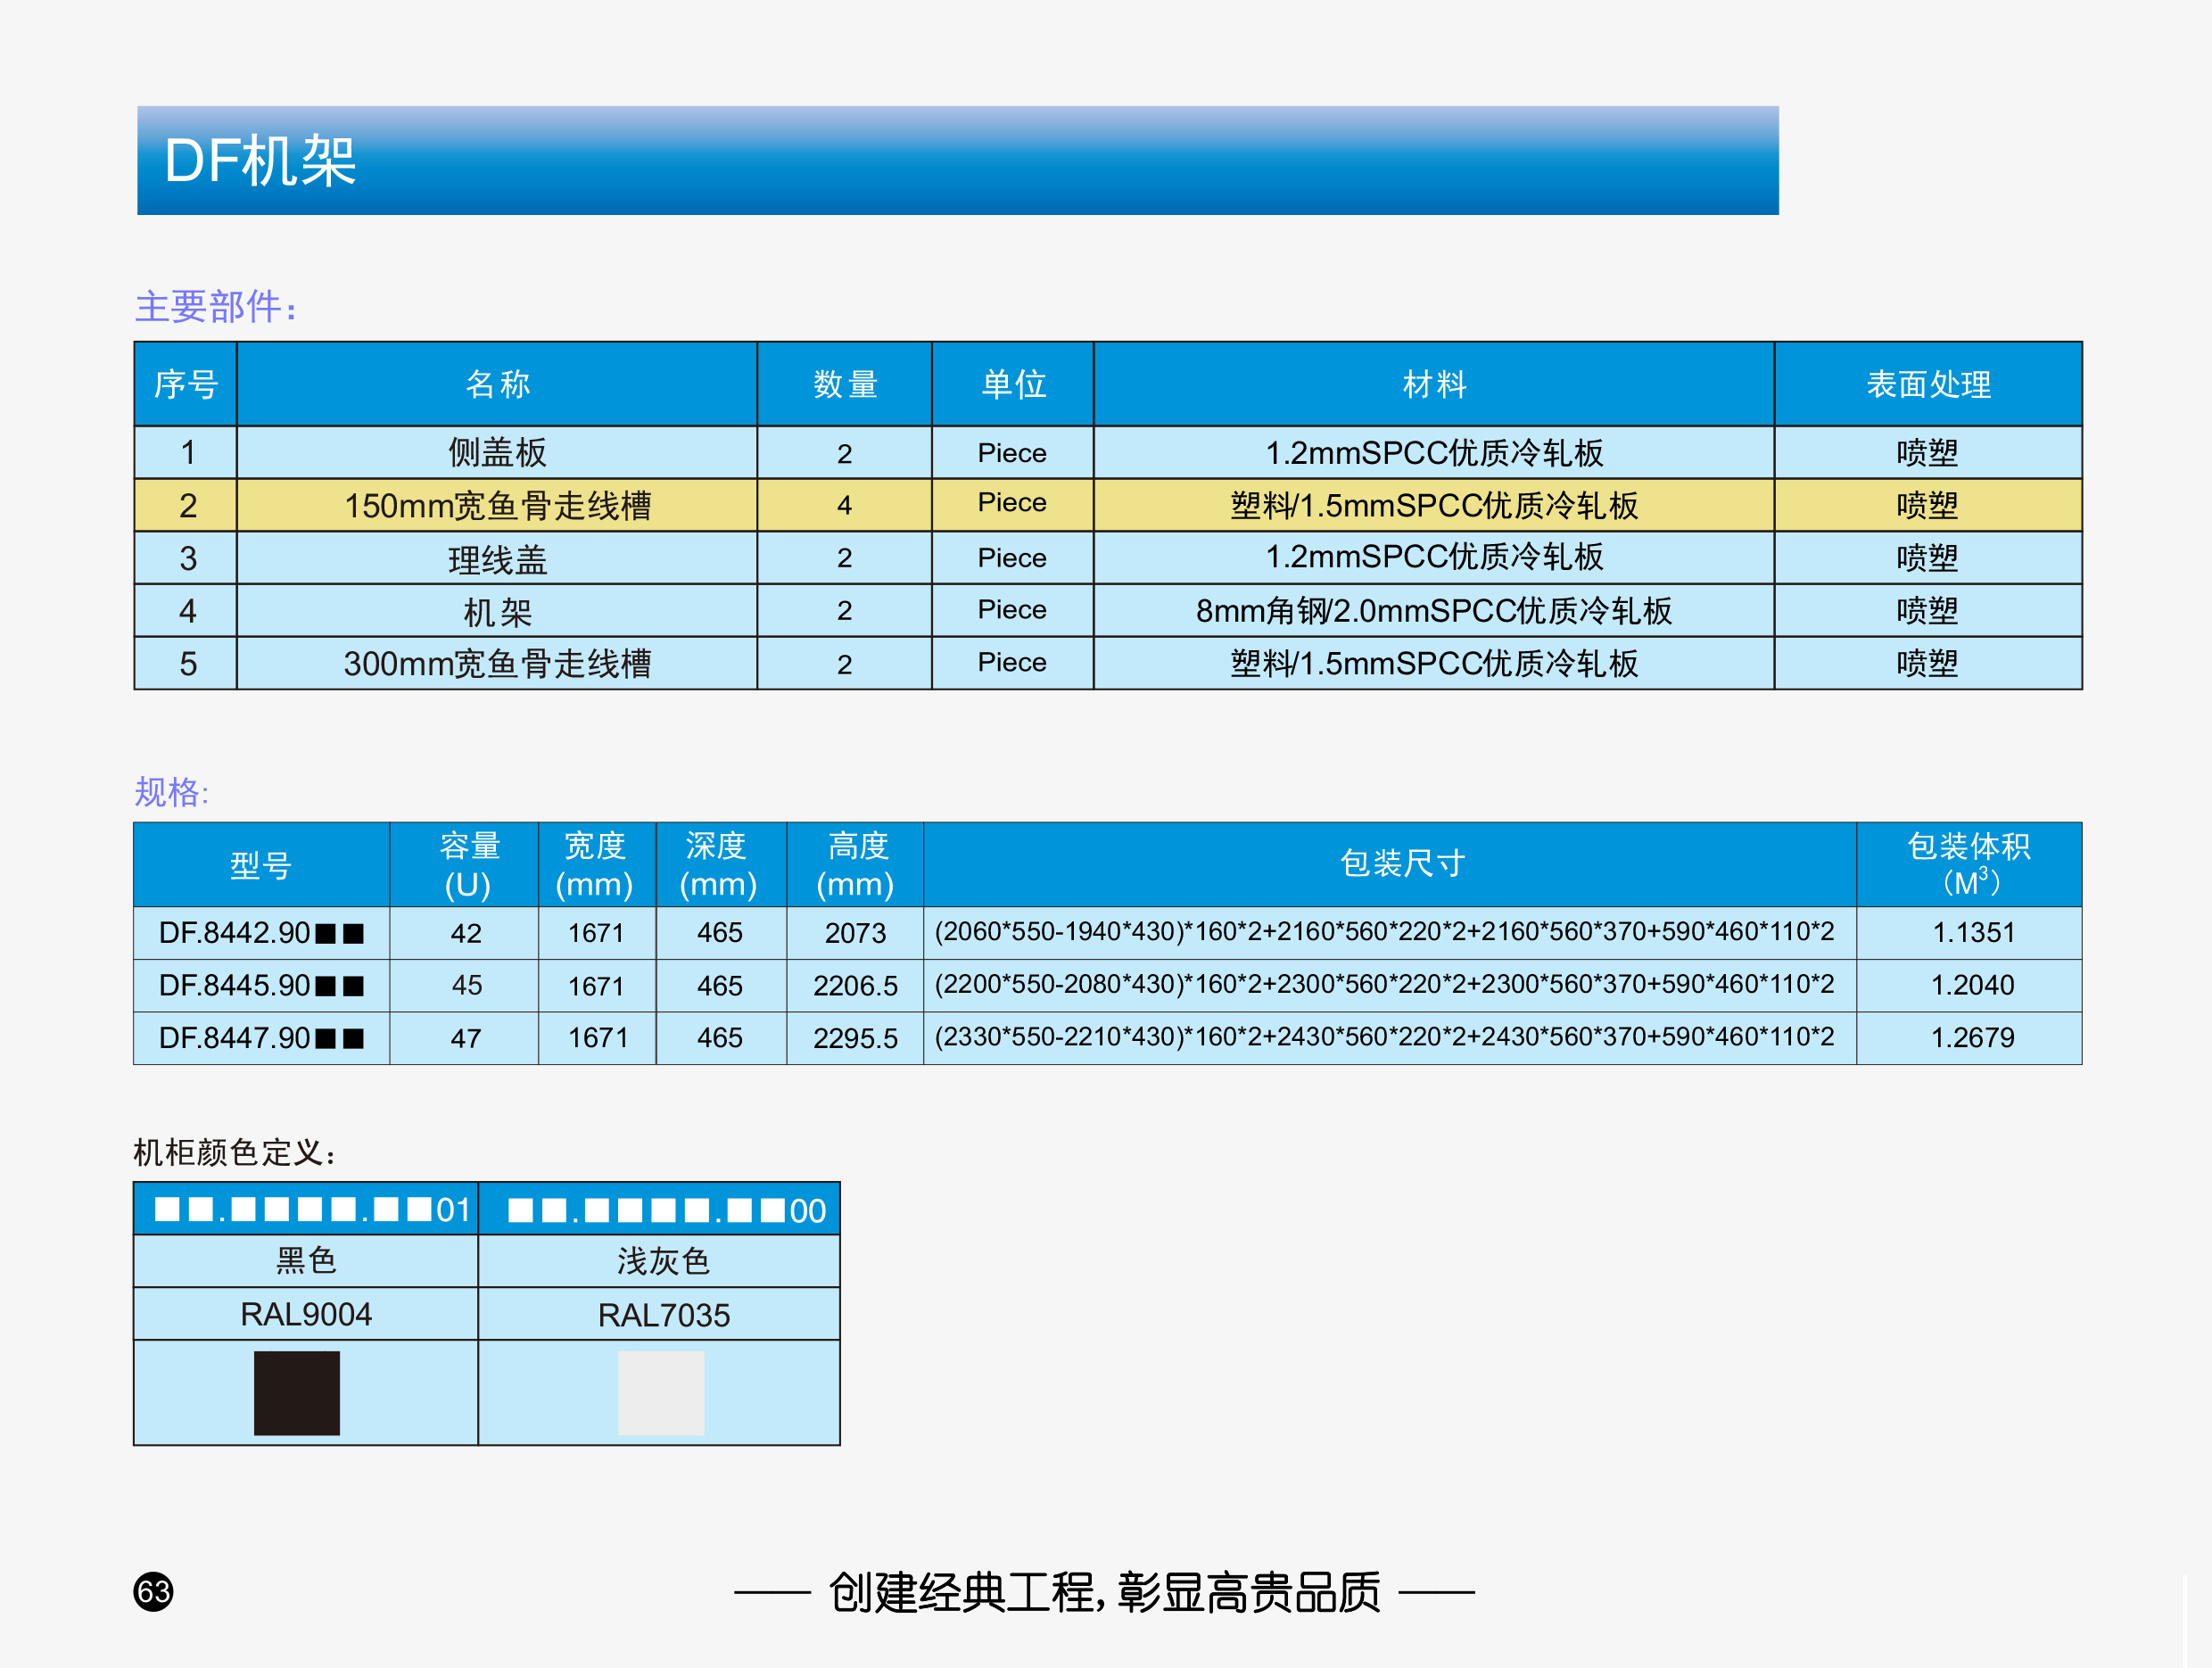The height and width of the screenshot is (1668, 2212).
Task: Select the 300mm宽鱼骨走线槽 cell
Action: click(x=497, y=663)
